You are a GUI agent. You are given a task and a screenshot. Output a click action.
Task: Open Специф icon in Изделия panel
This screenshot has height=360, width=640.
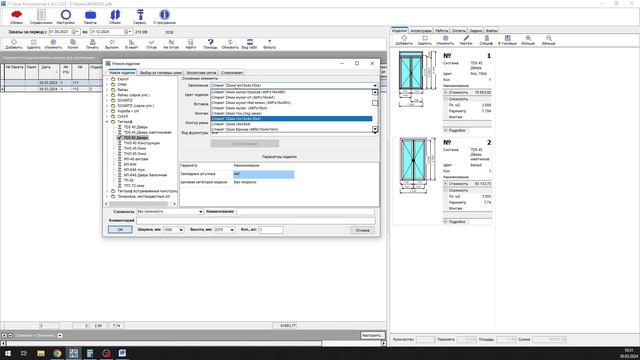[486, 40]
